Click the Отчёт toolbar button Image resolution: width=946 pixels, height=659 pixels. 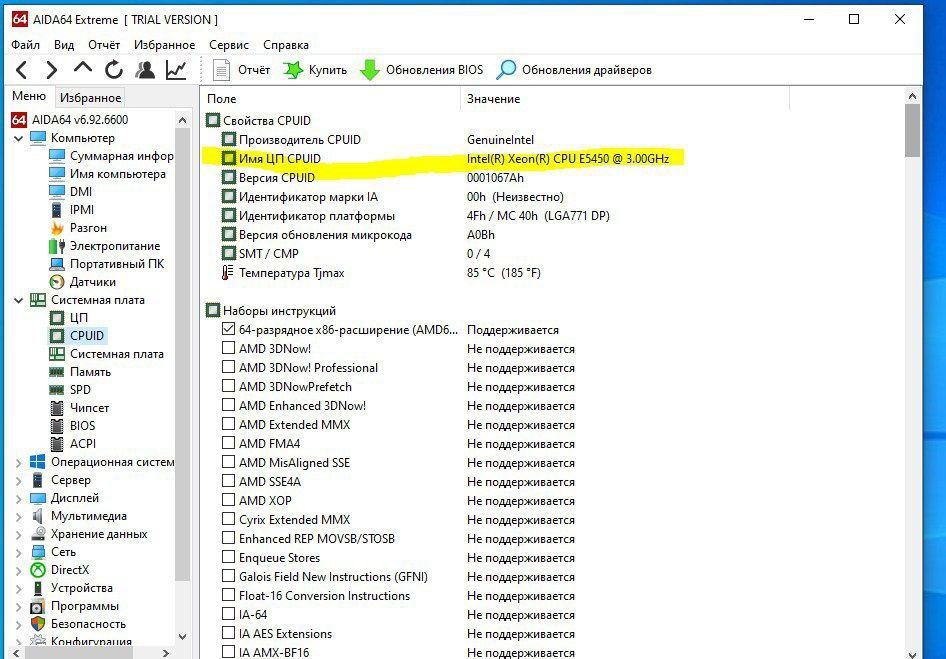coord(241,70)
